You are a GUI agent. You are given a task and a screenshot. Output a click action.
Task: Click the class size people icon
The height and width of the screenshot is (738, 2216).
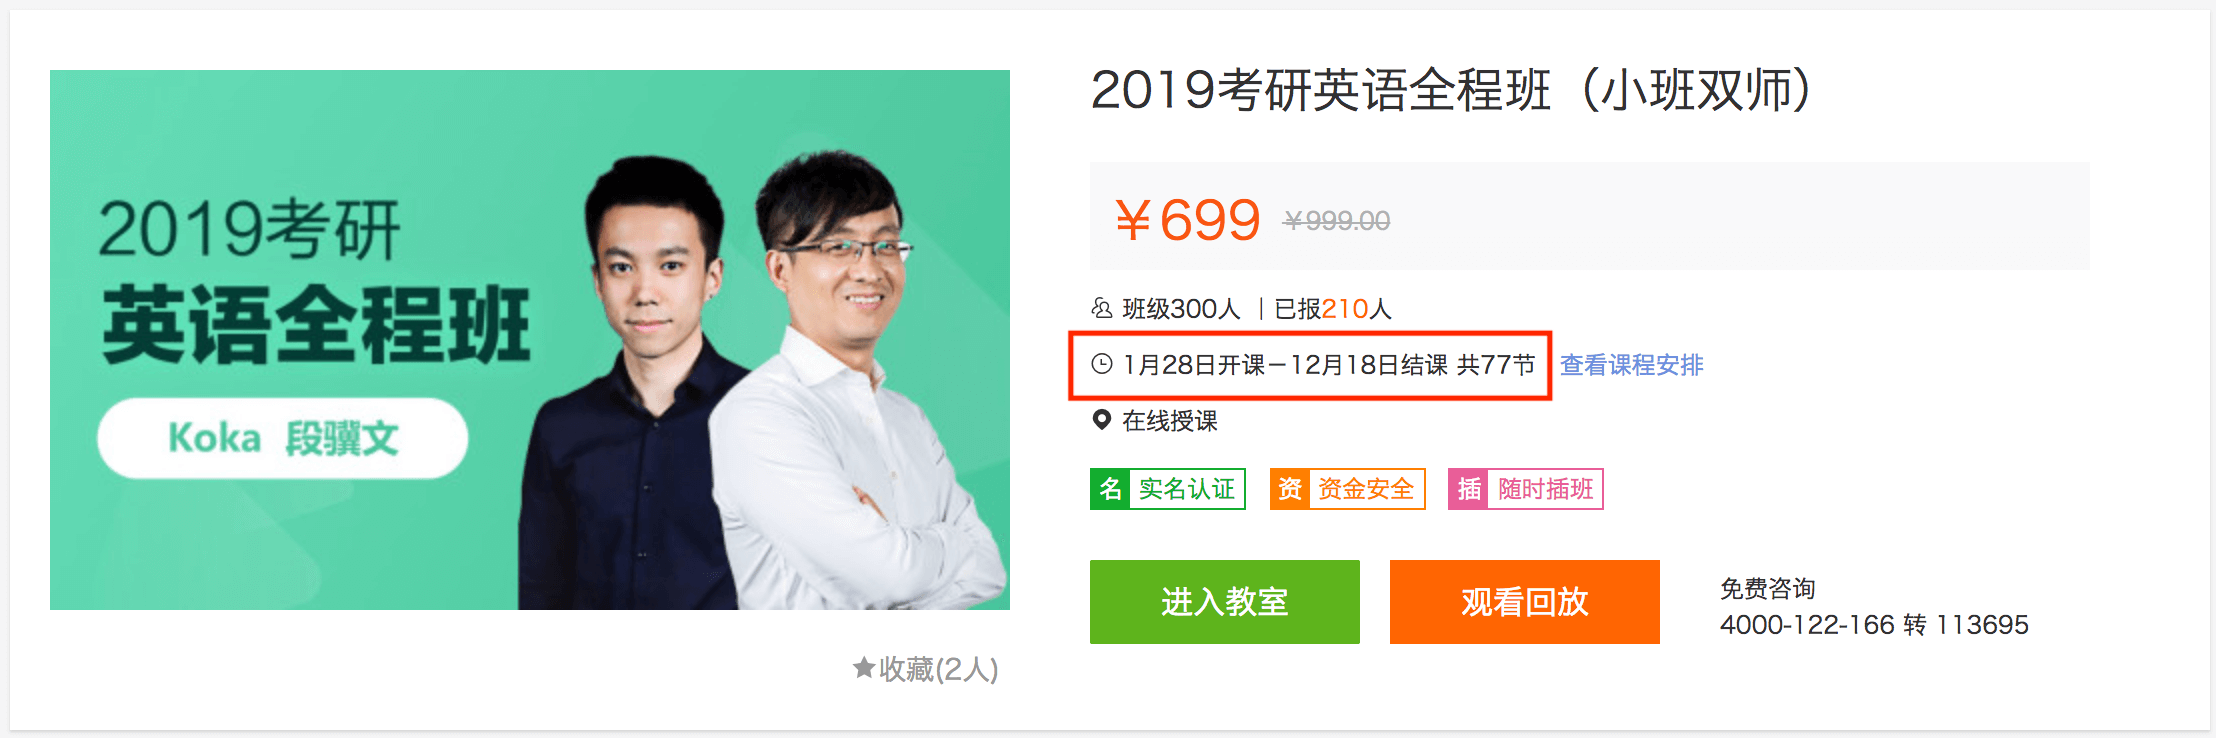[1101, 308]
